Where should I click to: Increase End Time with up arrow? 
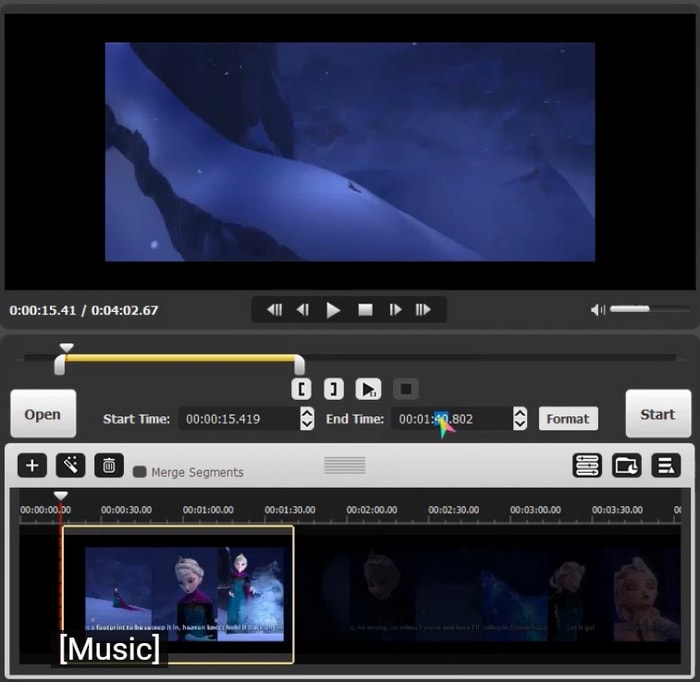point(520,413)
